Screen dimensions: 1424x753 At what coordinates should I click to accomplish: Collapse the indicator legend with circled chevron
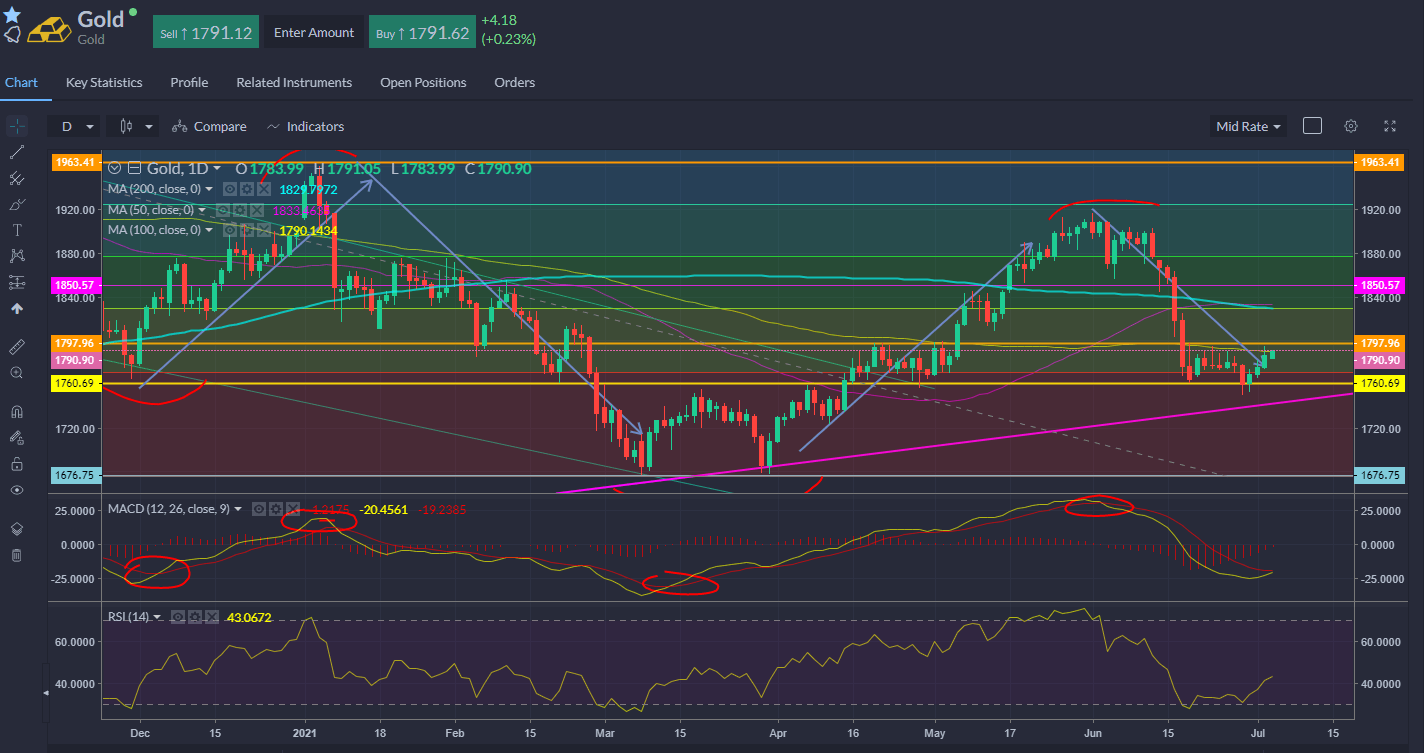[x=115, y=169]
